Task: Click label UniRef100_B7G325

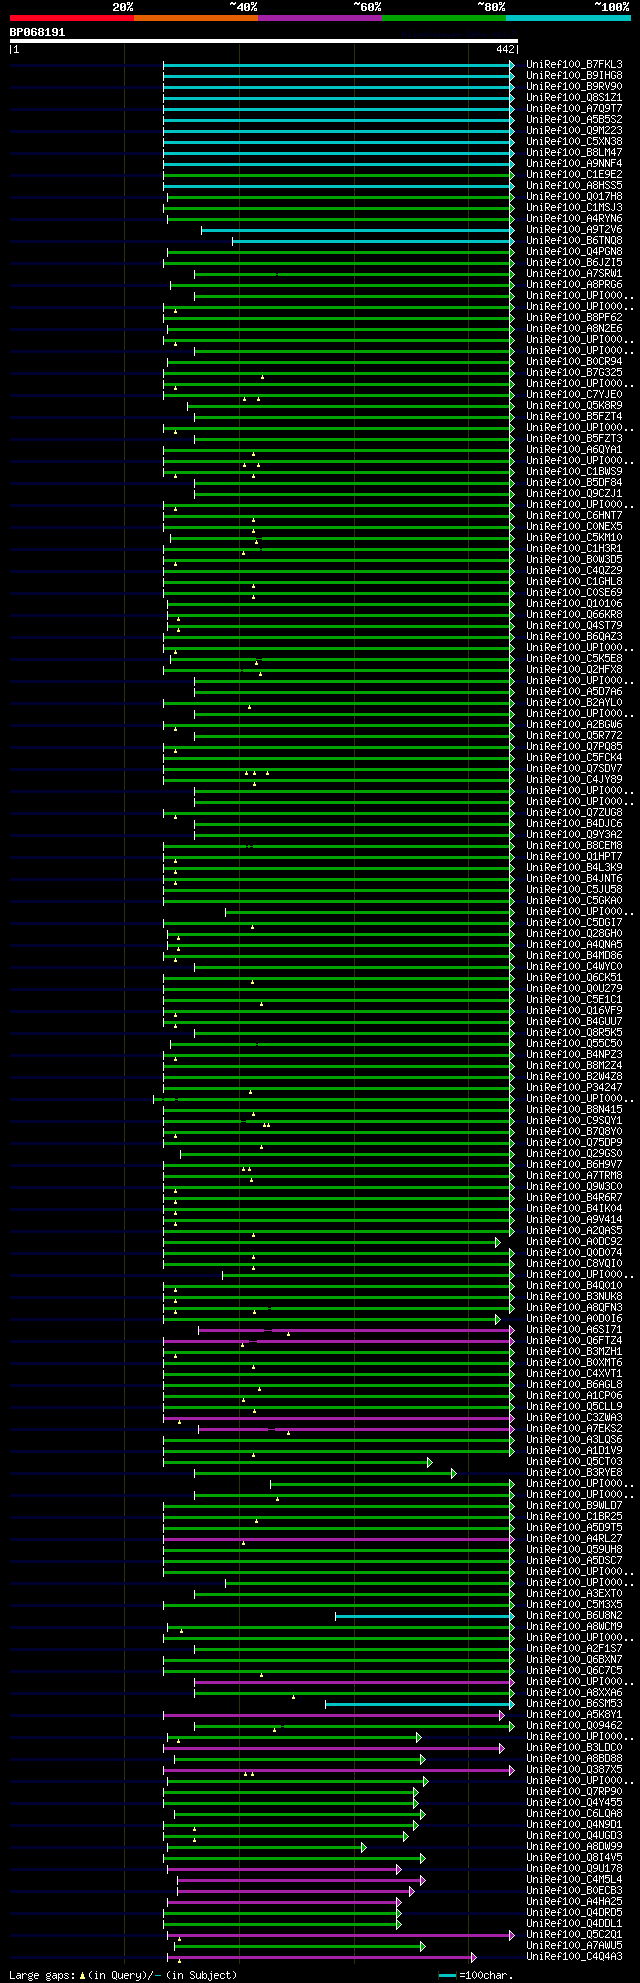Action: point(574,373)
